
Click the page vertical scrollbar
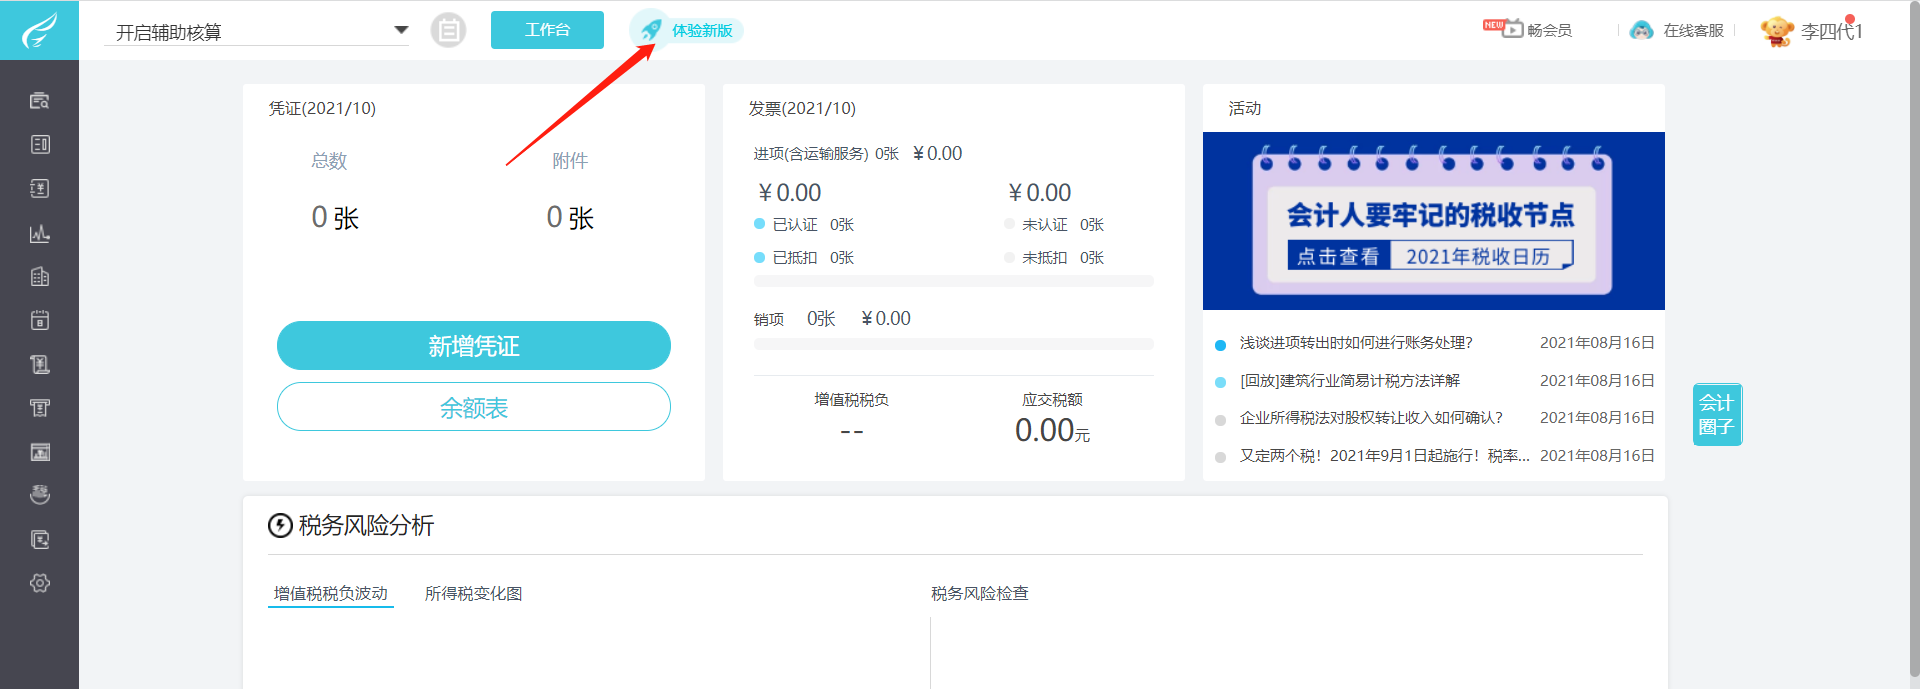[x=1914, y=340]
